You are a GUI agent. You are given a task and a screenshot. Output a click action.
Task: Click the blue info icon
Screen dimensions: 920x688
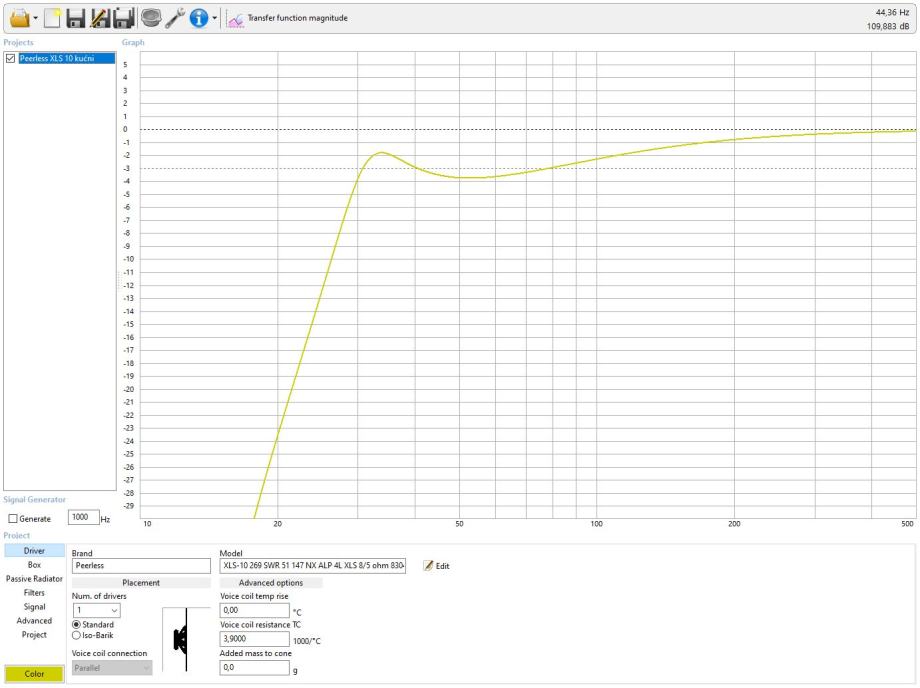[x=199, y=18]
